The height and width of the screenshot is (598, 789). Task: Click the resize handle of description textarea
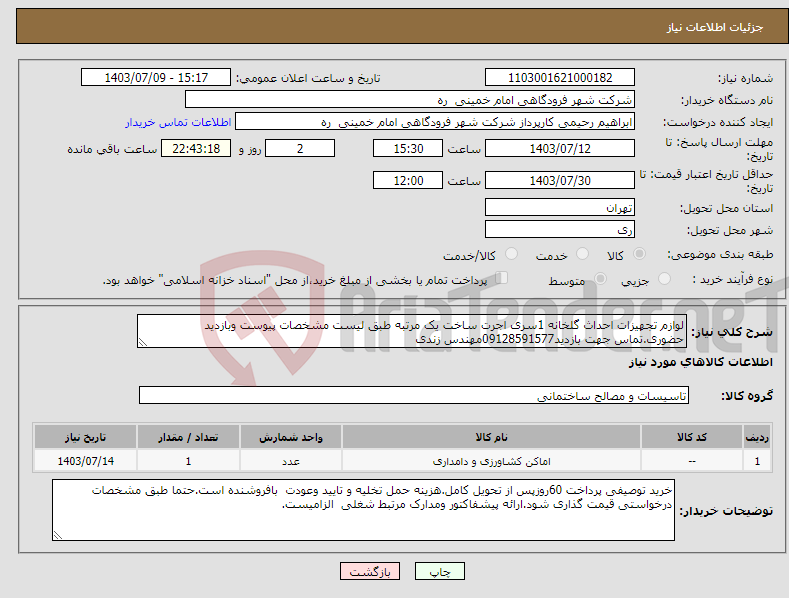coord(143,342)
